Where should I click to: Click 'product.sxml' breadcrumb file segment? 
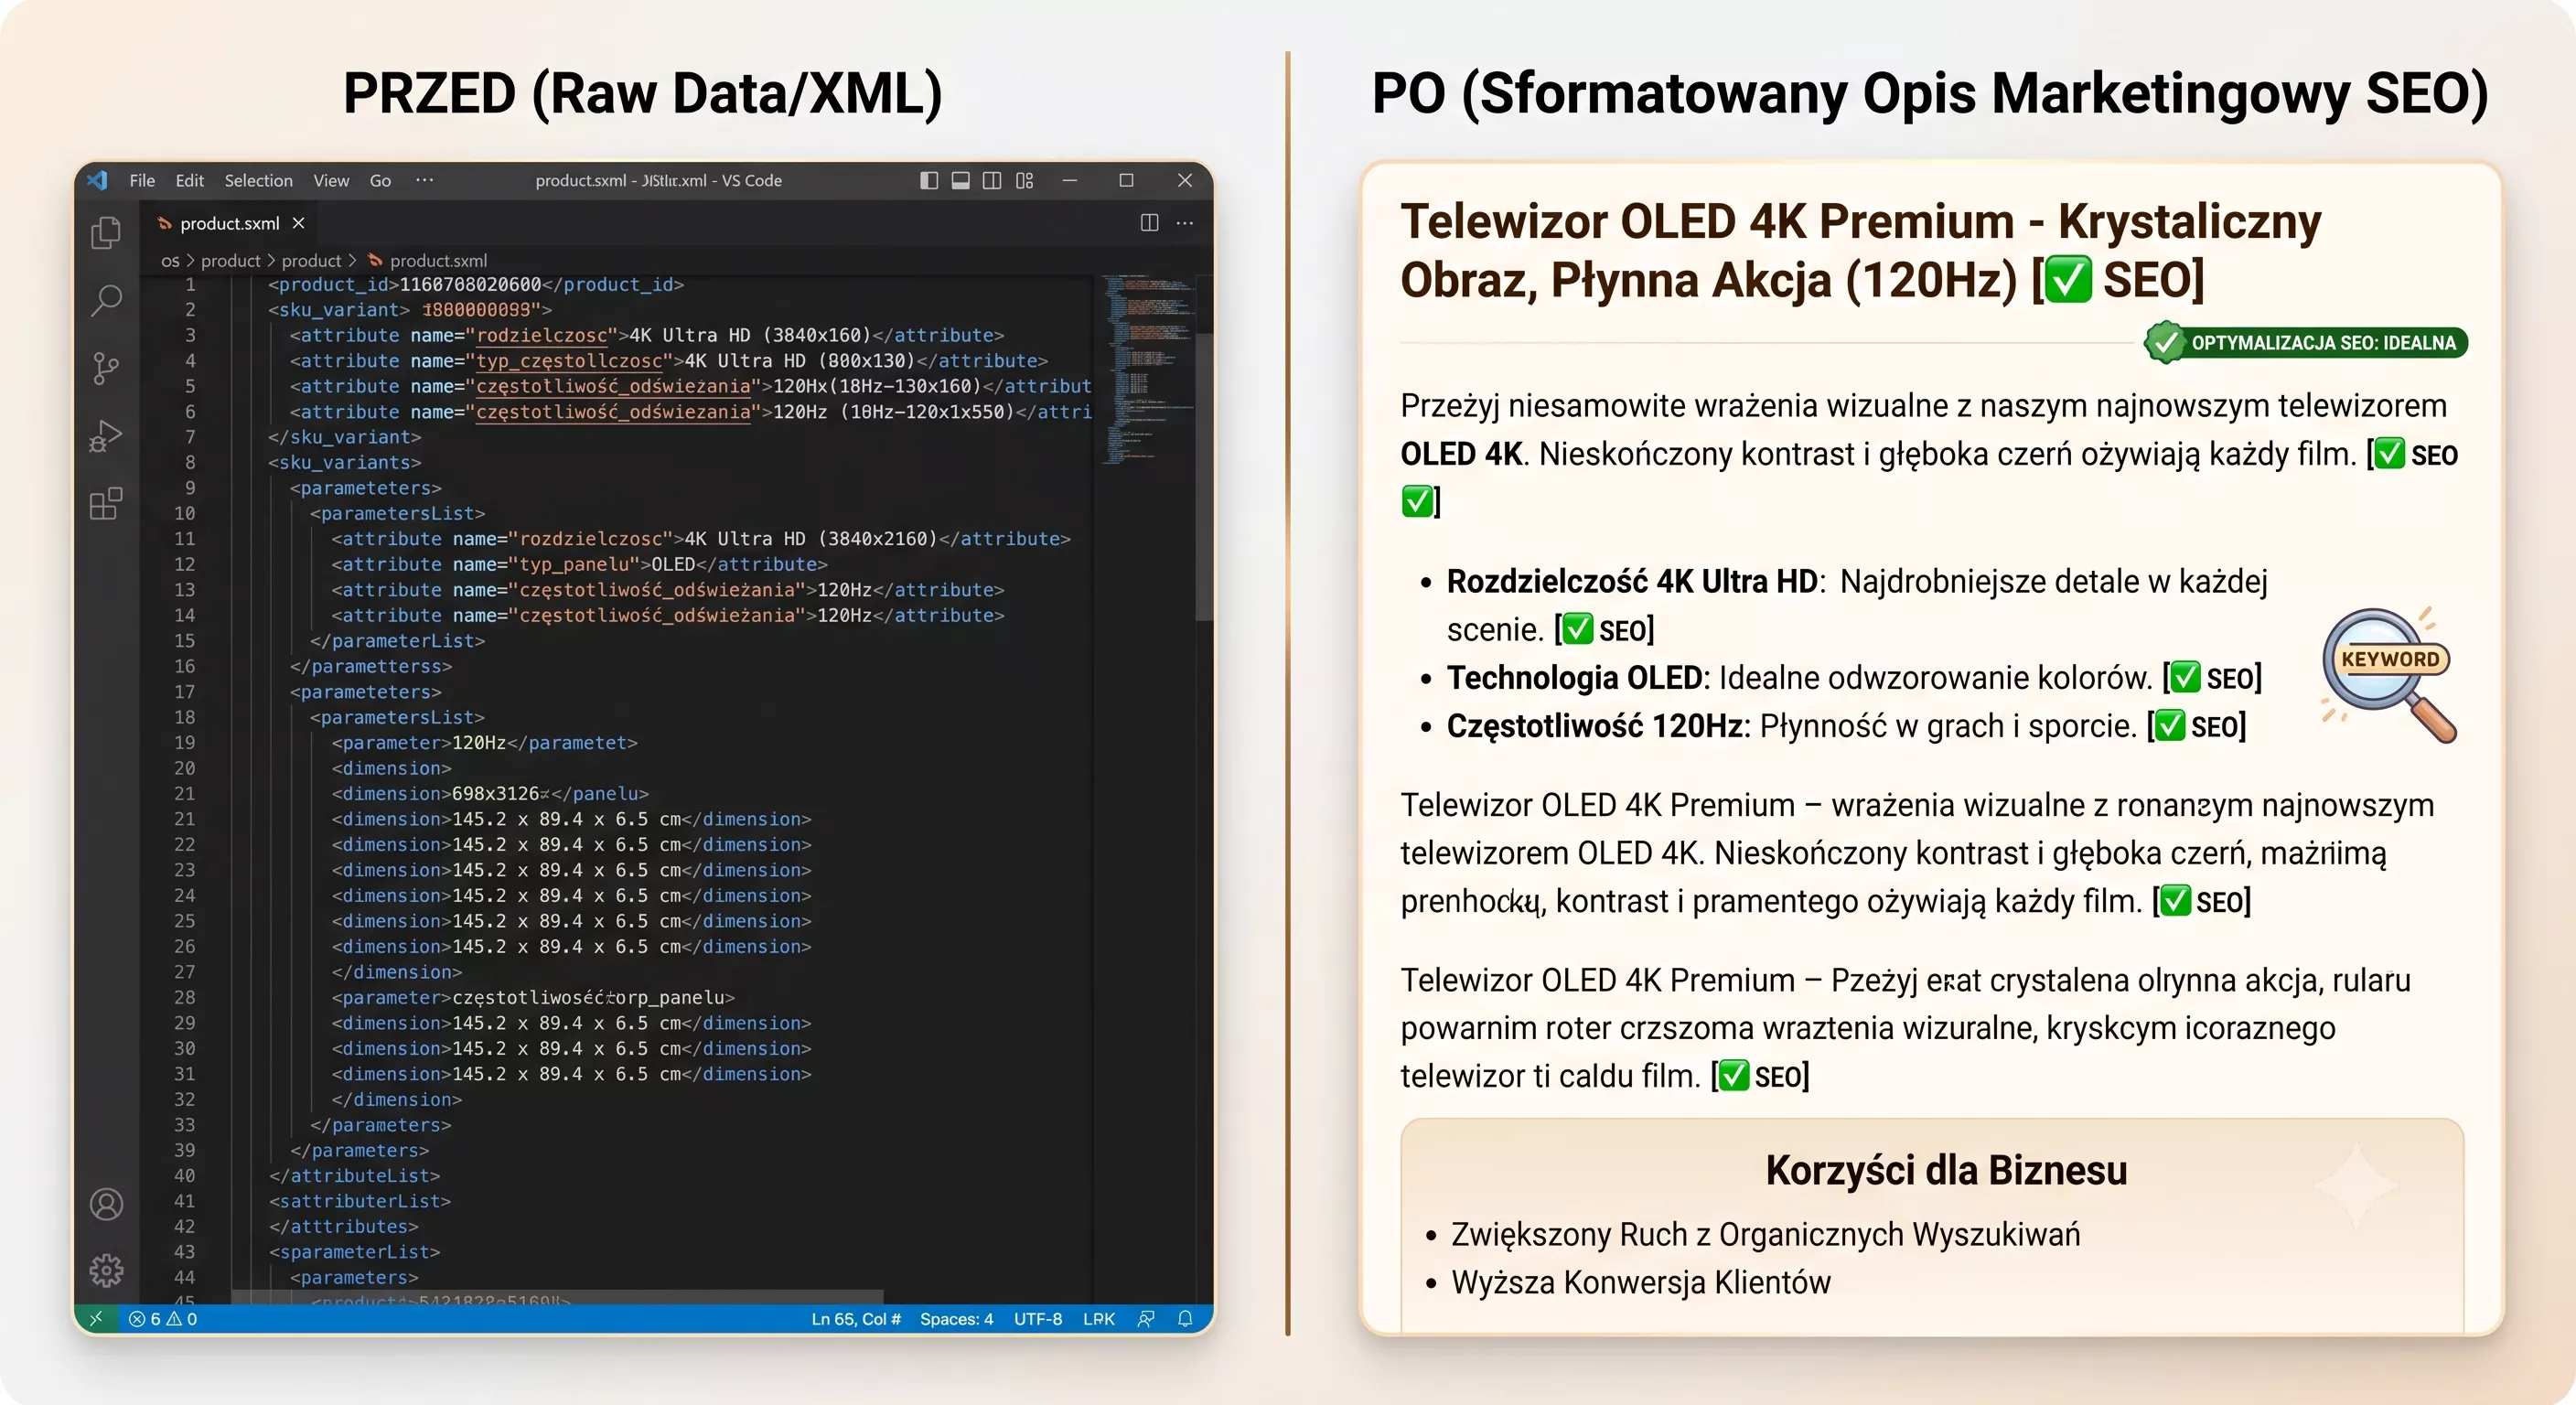[x=438, y=261]
